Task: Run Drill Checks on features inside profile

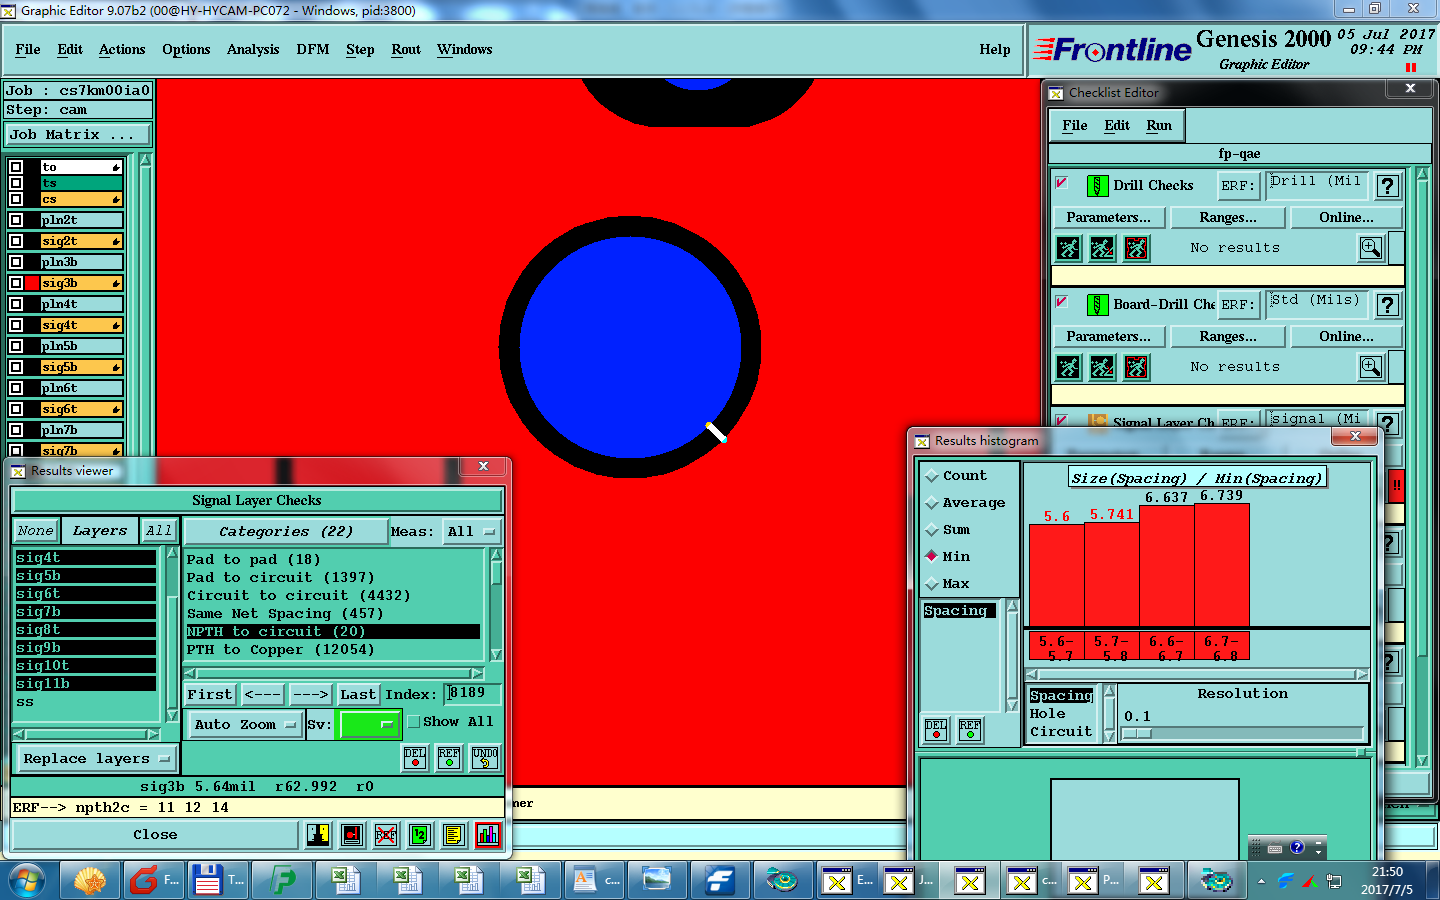Action: pyautogui.click(x=1103, y=248)
